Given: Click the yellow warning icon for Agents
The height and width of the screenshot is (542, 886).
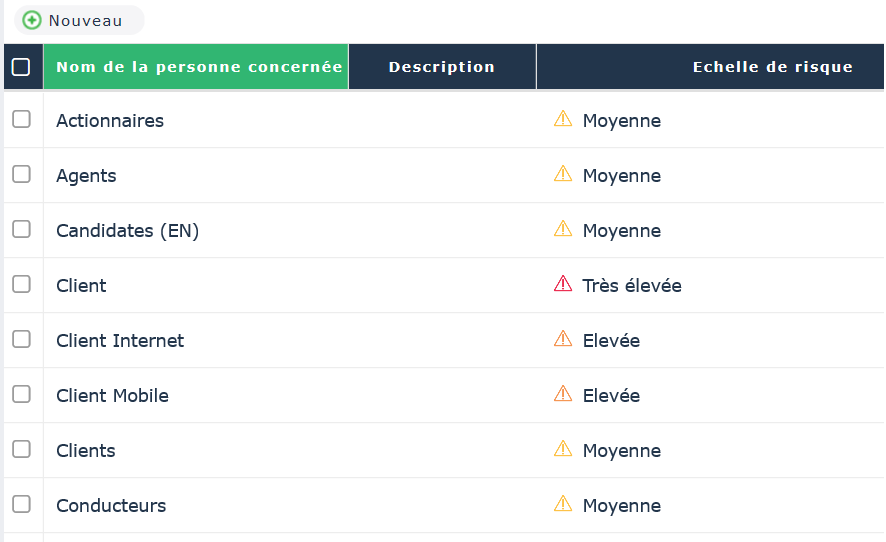Looking at the screenshot, I should pos(563,175).
